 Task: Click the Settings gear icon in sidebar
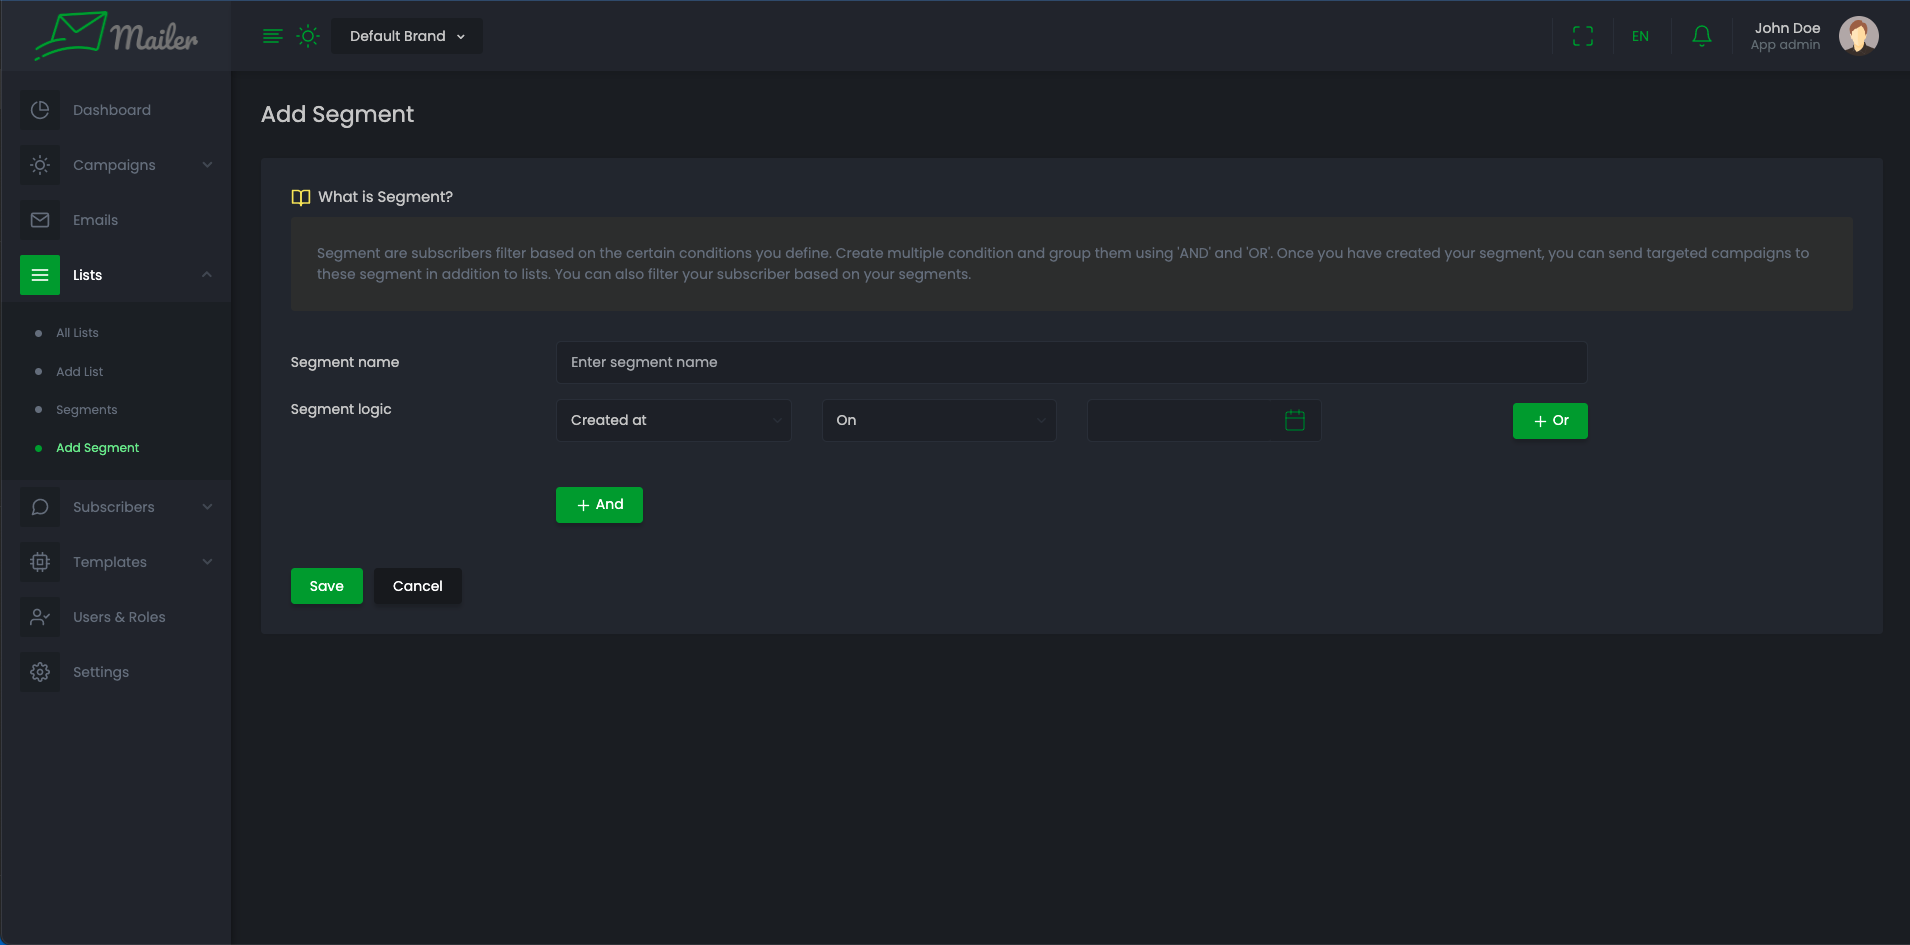[x=40, y=672]
